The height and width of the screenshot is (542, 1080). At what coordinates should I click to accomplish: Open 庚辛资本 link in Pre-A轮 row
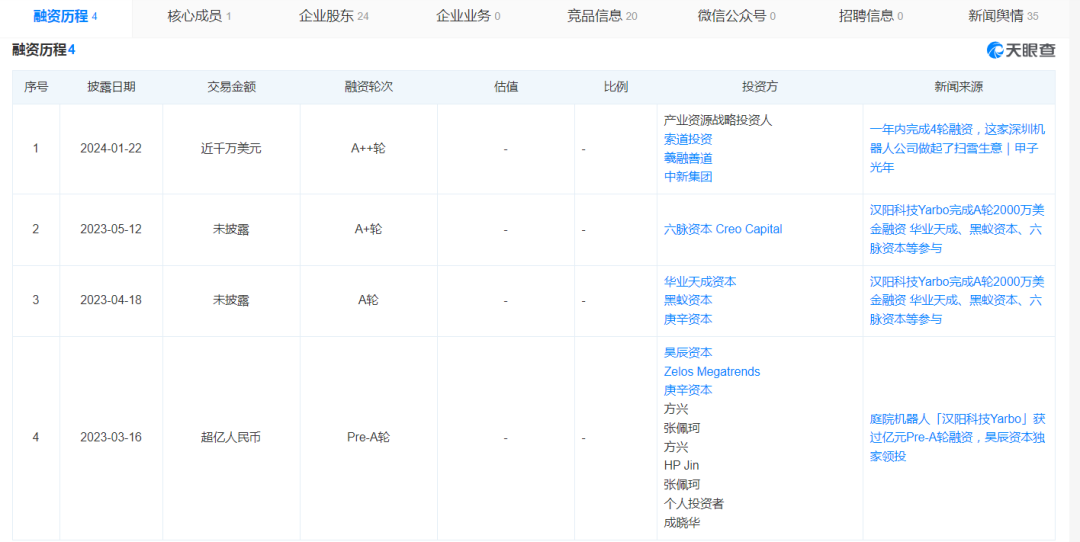[x=687, y=390]
